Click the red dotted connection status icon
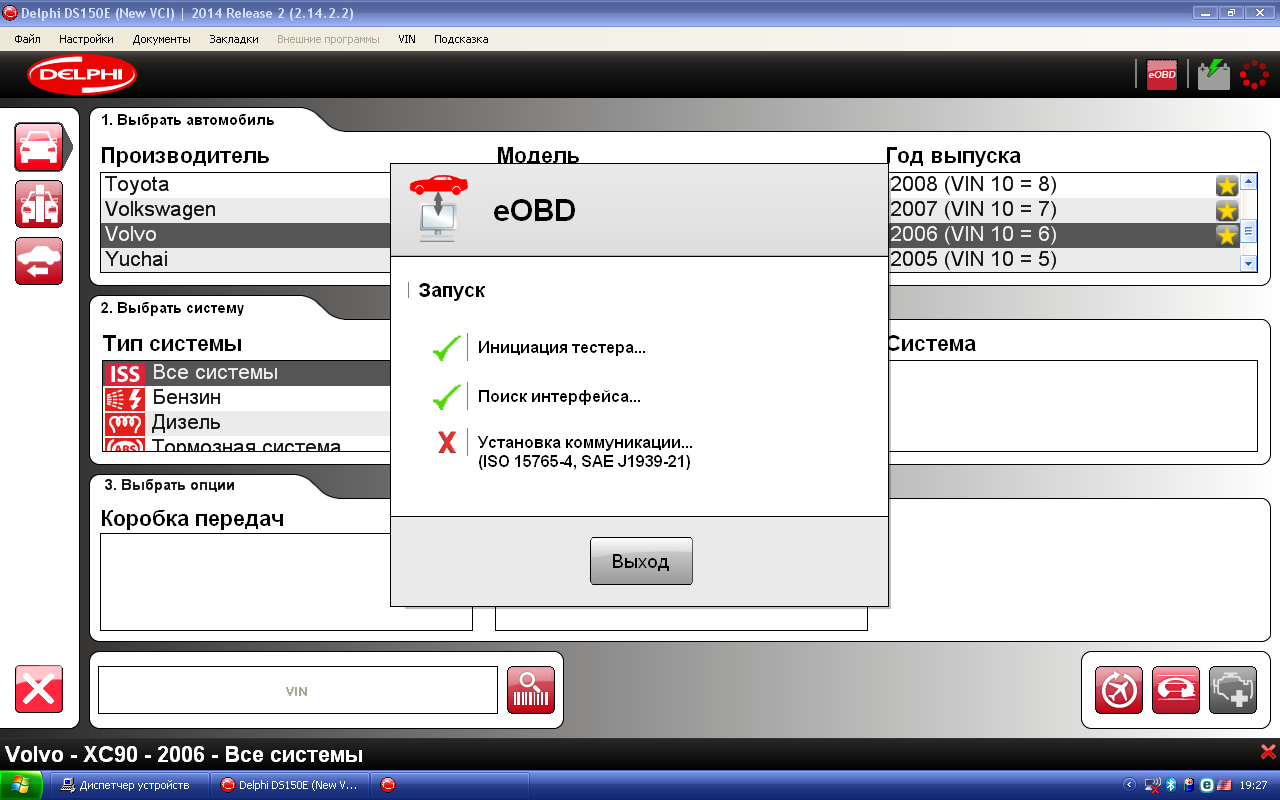 pyautogui.click(x=1254, y=75)
